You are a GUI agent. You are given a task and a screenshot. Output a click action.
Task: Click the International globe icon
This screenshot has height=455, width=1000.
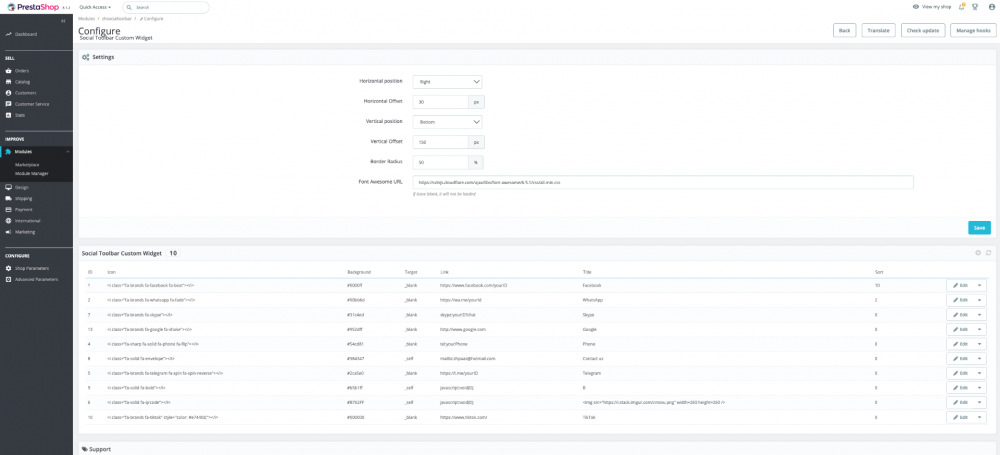[9, 220]
